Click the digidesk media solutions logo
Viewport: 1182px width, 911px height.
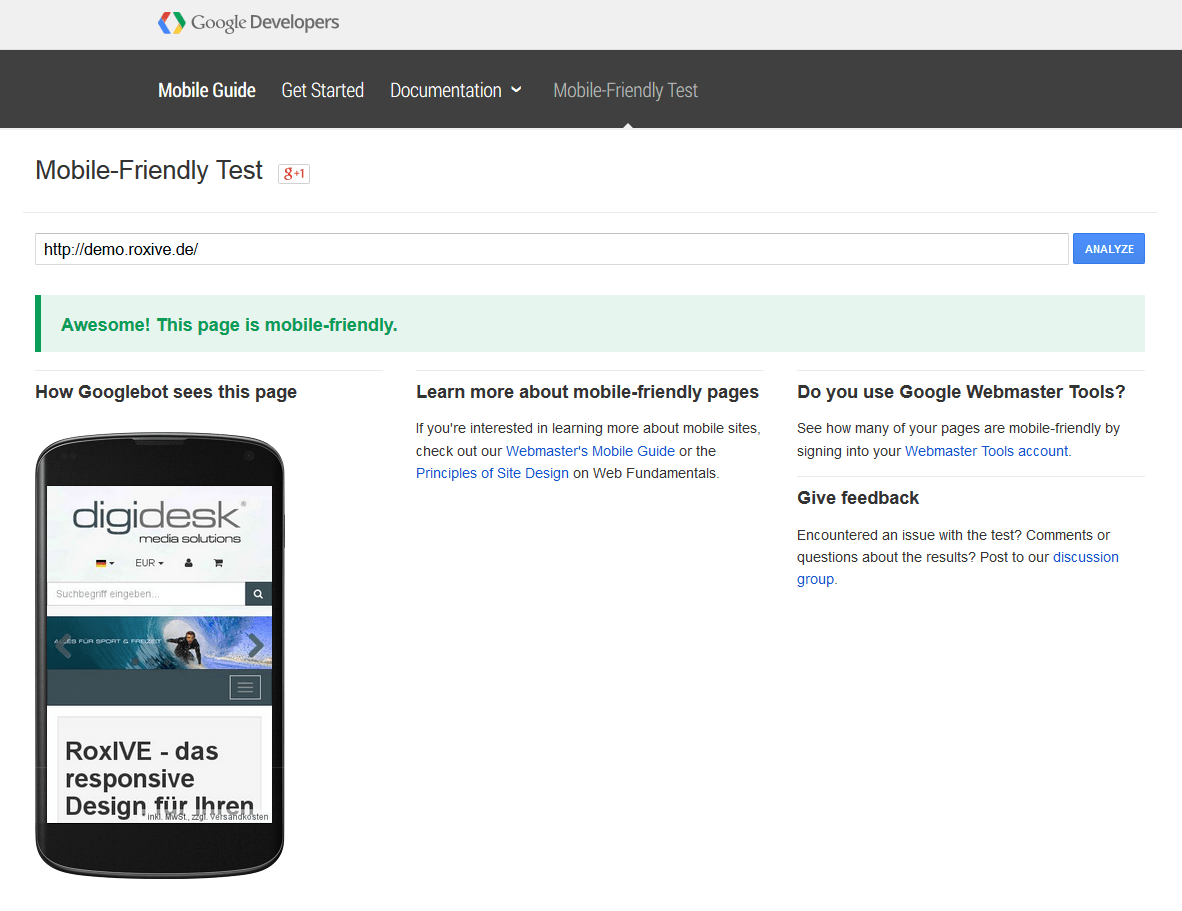[x=159, y=521]
